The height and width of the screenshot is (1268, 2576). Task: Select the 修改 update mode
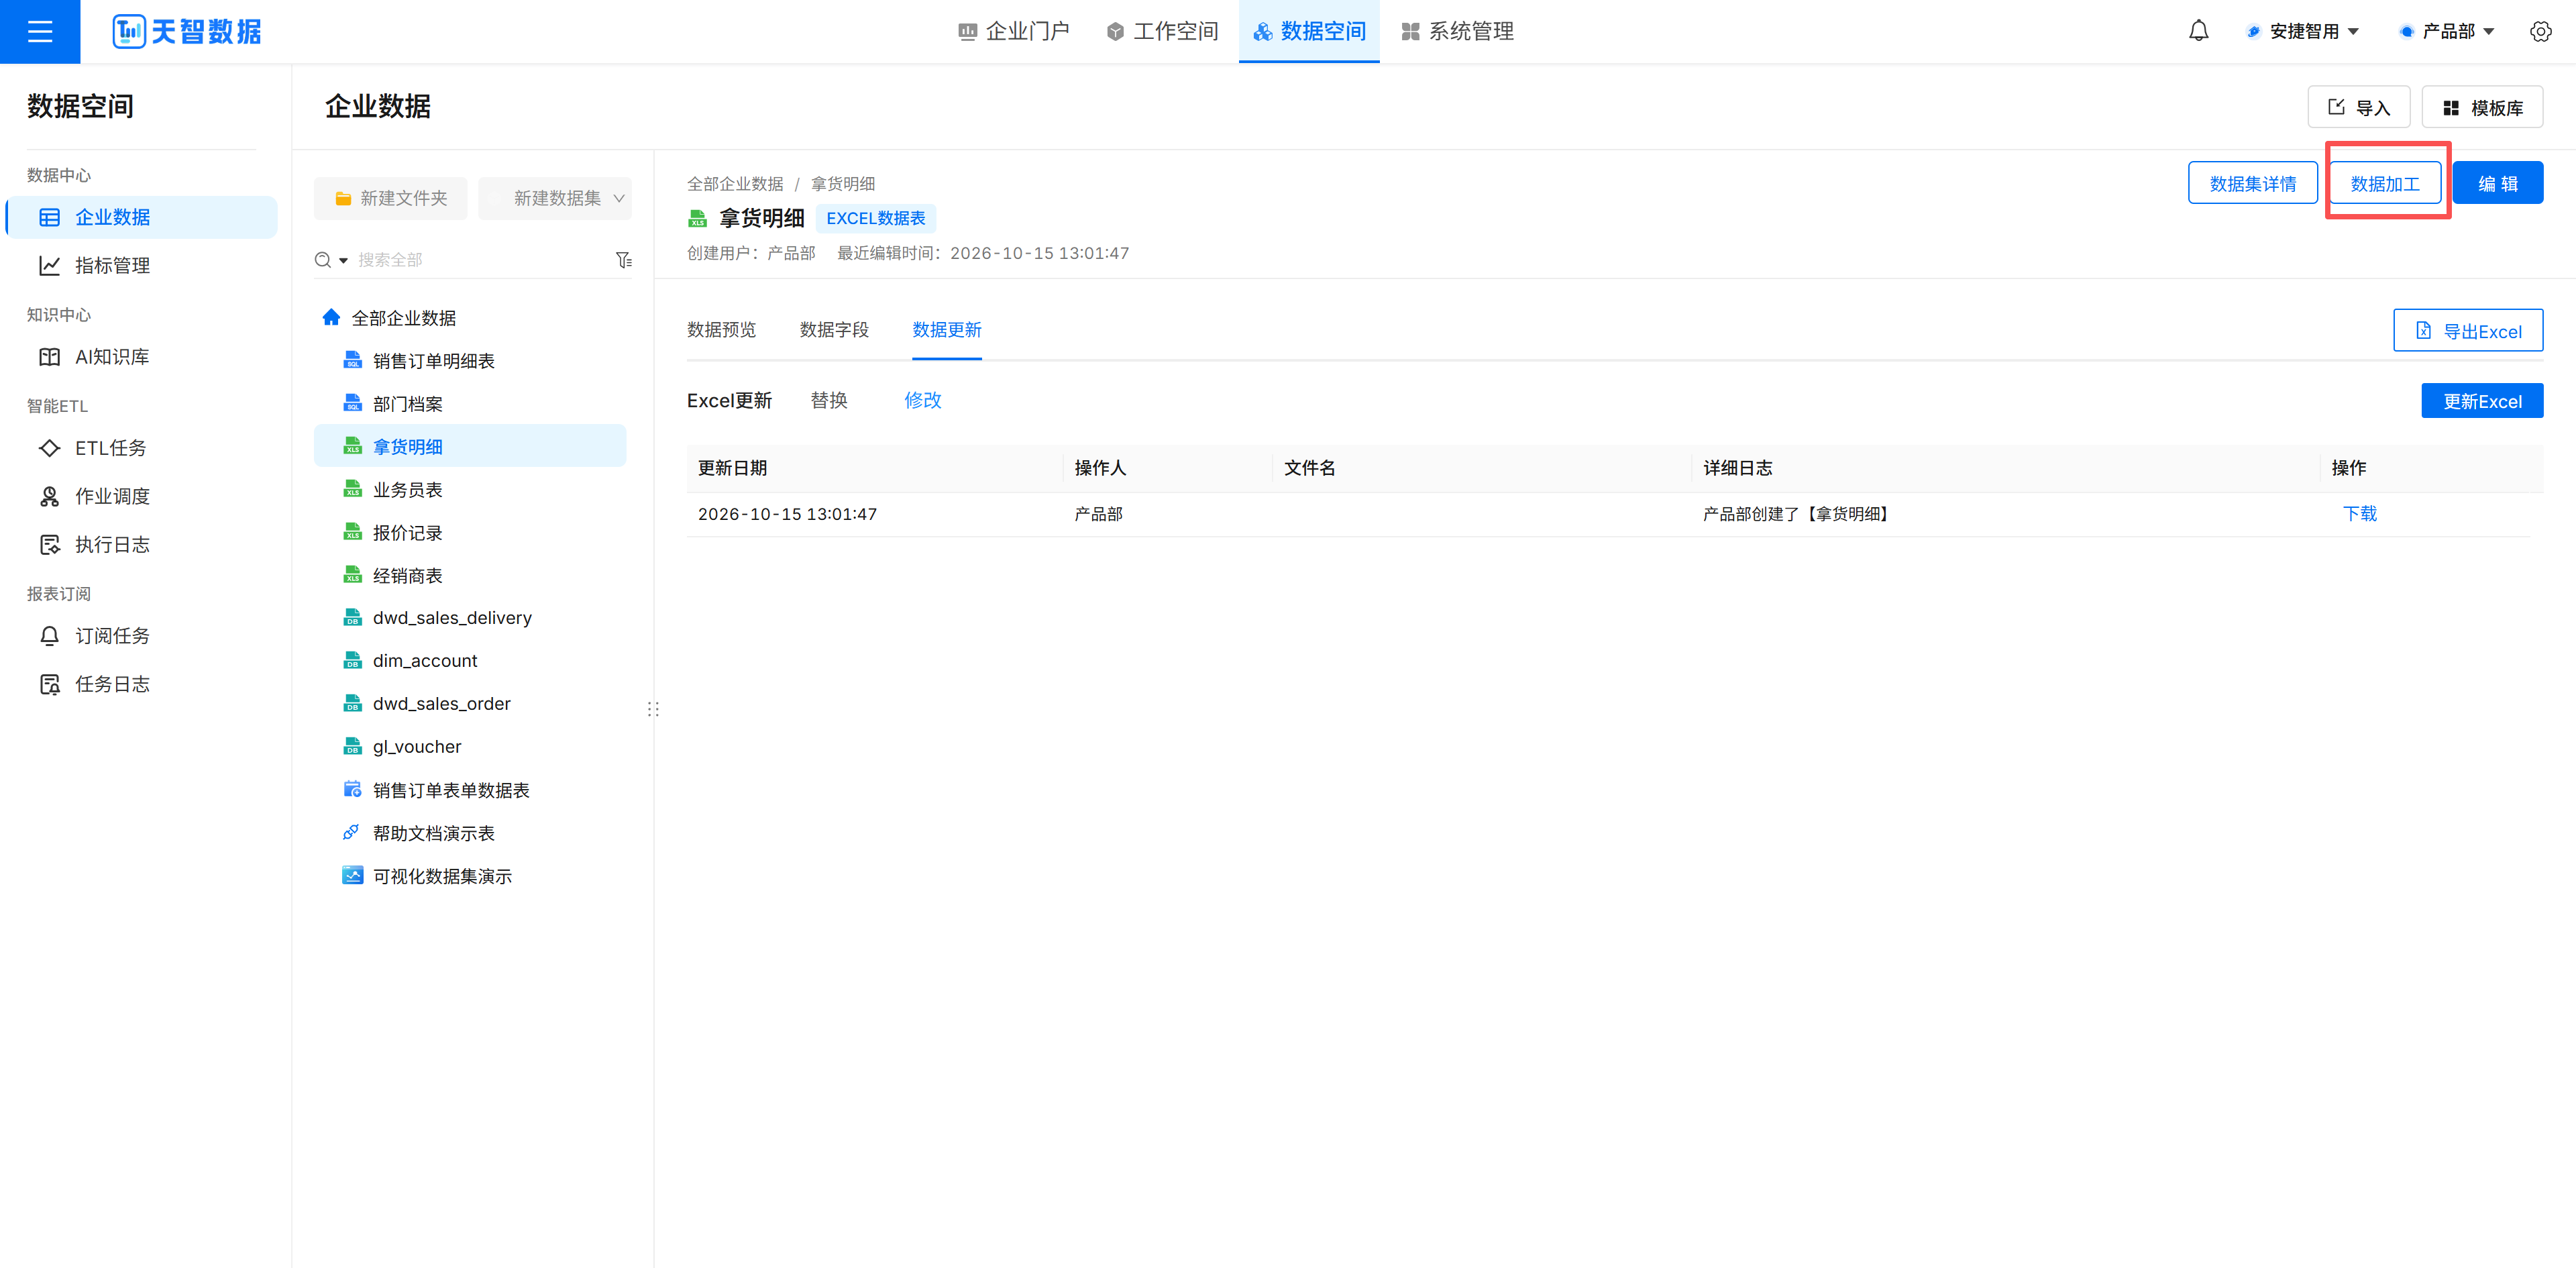pos(923,400)
